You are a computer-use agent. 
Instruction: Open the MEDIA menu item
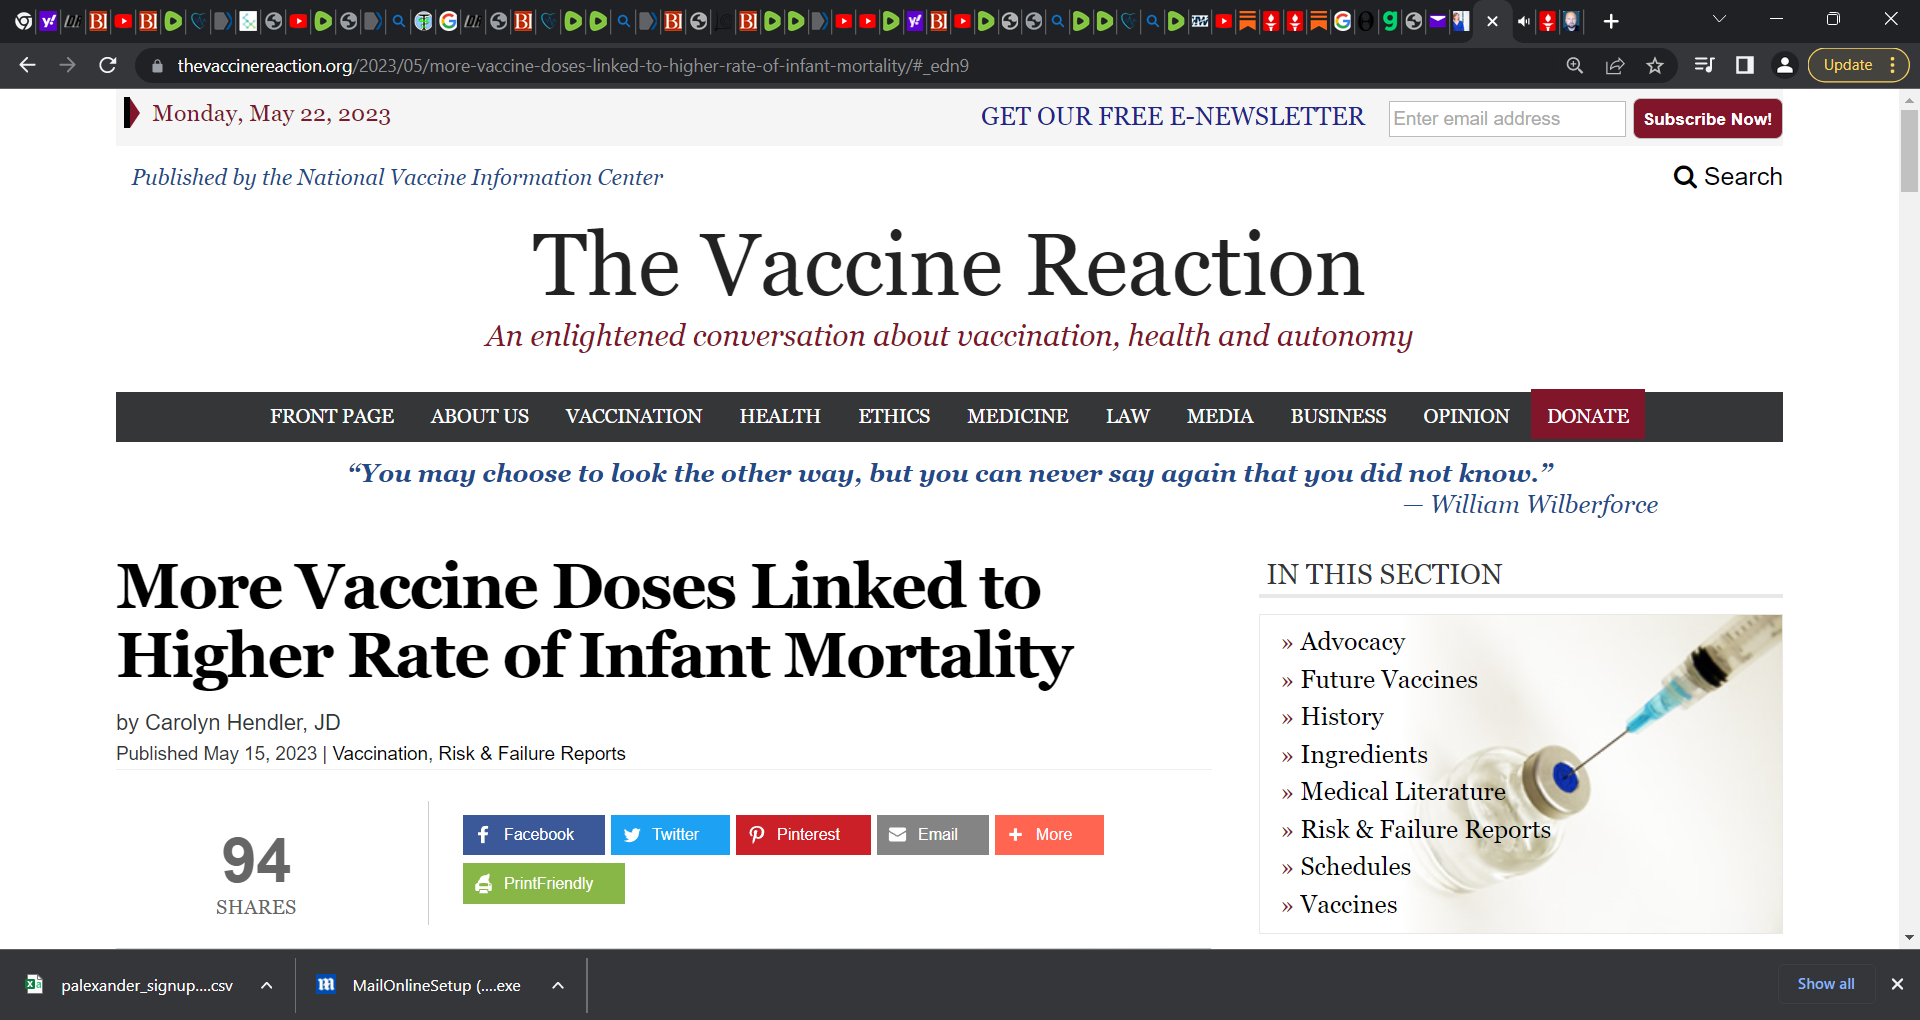(1220, 416)
